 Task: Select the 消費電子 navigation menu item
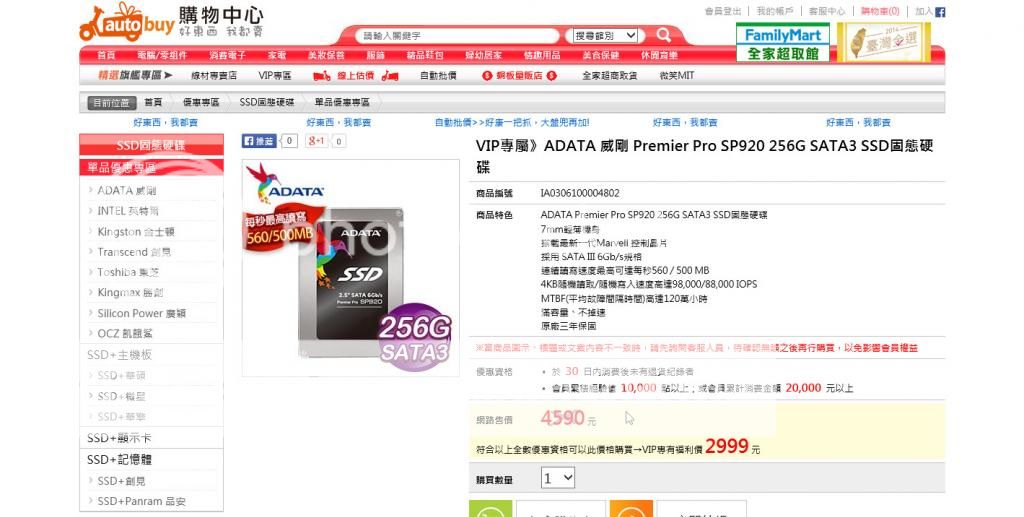pyautogui.click(x=227, y=55)
